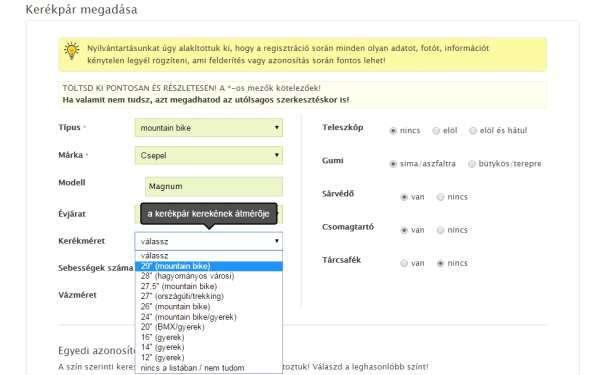Click the 'Vázméret' field label
Image resolution: width=603 pixels, height=375 pixels.
coord(77,295)
